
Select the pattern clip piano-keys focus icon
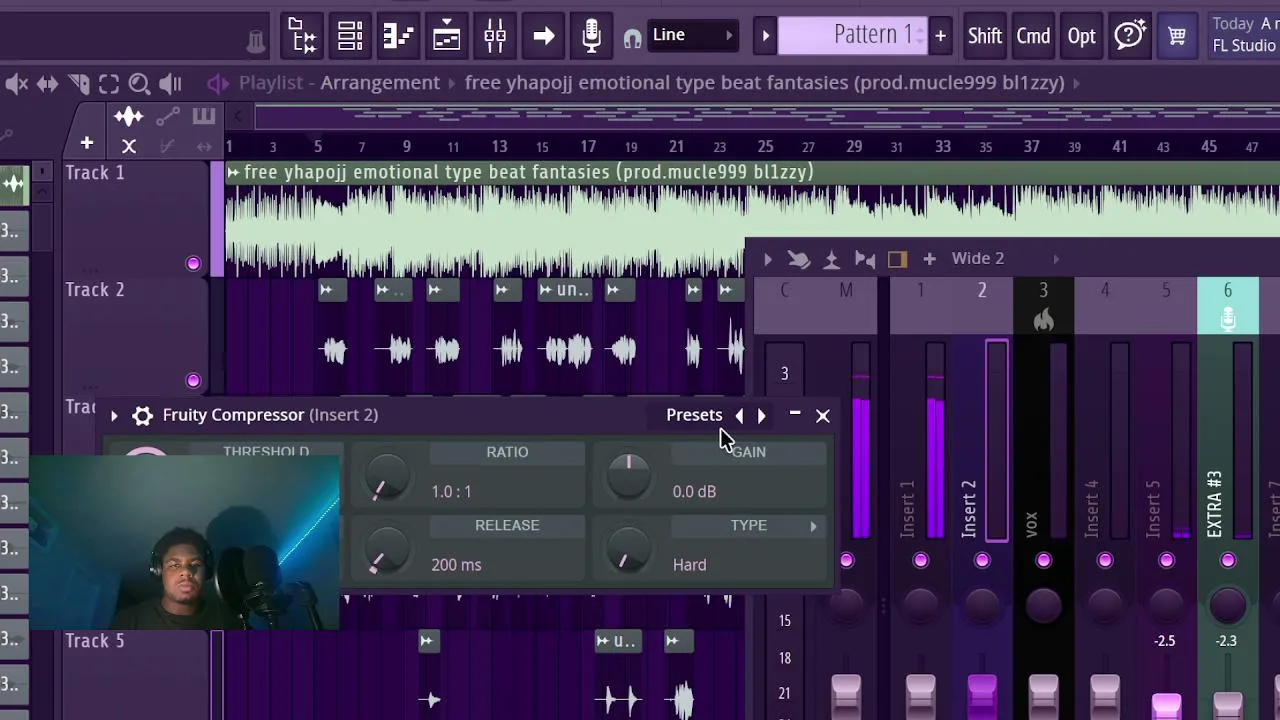pyautogui.click(x=204, y=117)
